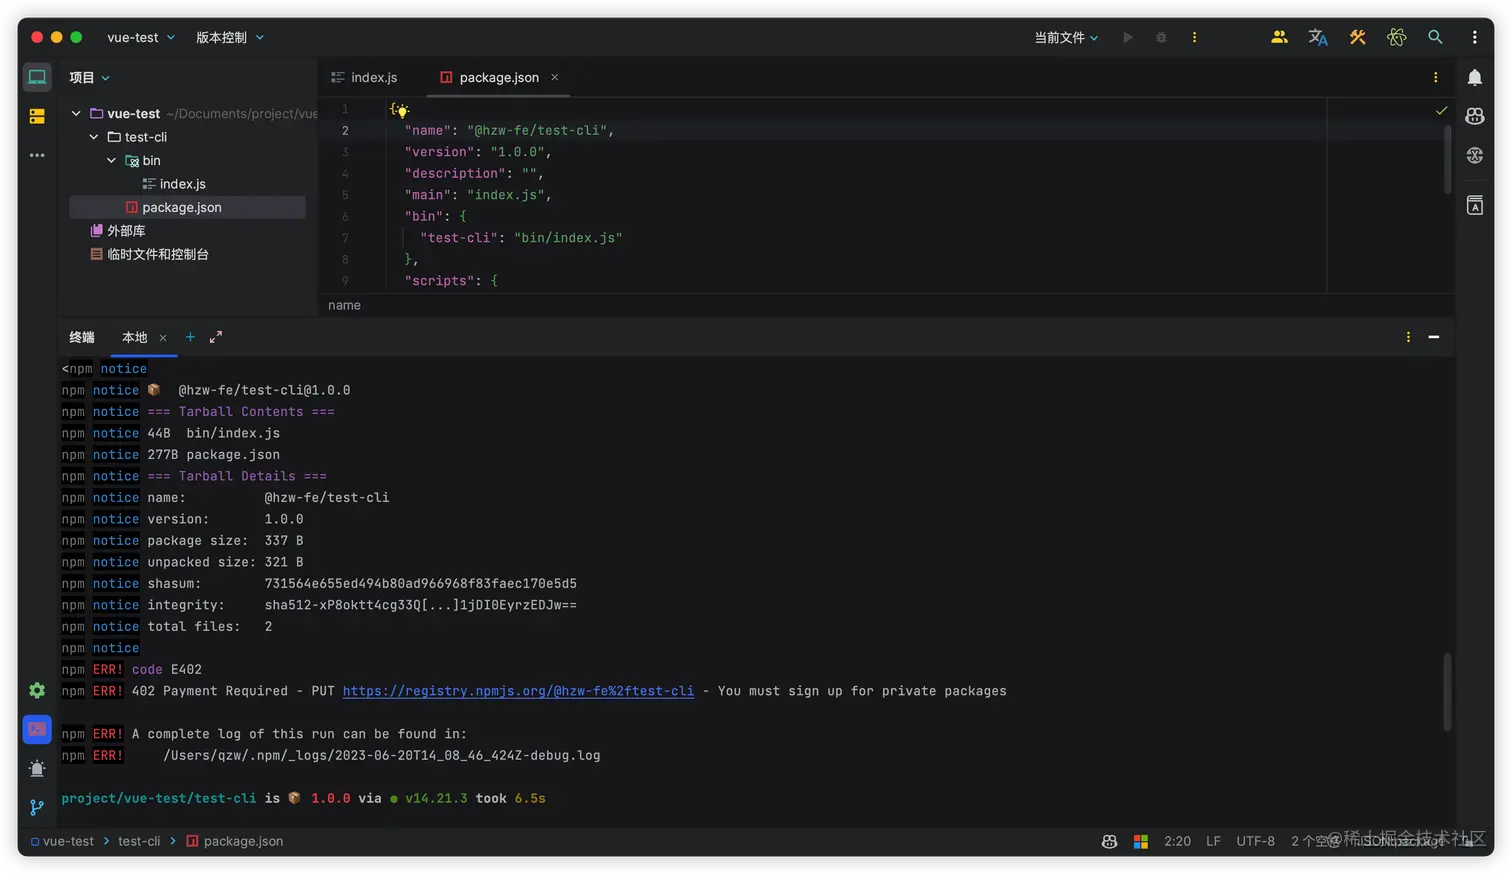Click the colorful Windows-style status icon
This screenshot has height=874, width=1512.
(1141, 841)
